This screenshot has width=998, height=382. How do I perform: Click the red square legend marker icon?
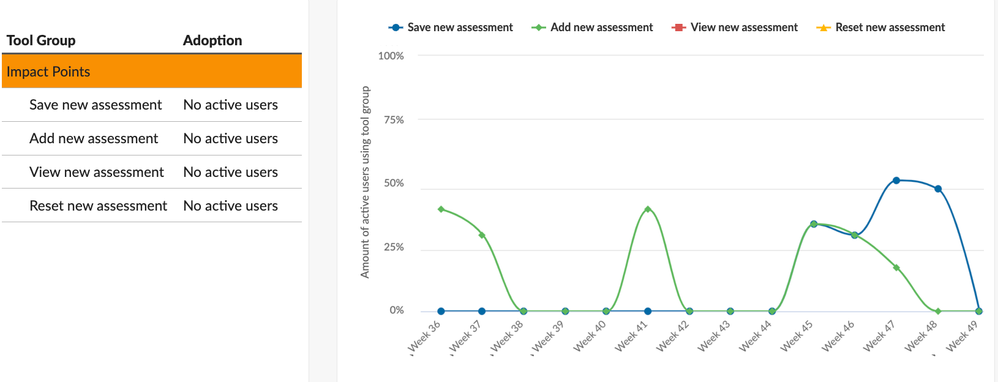pyautogui.click(x=679, y=27)
